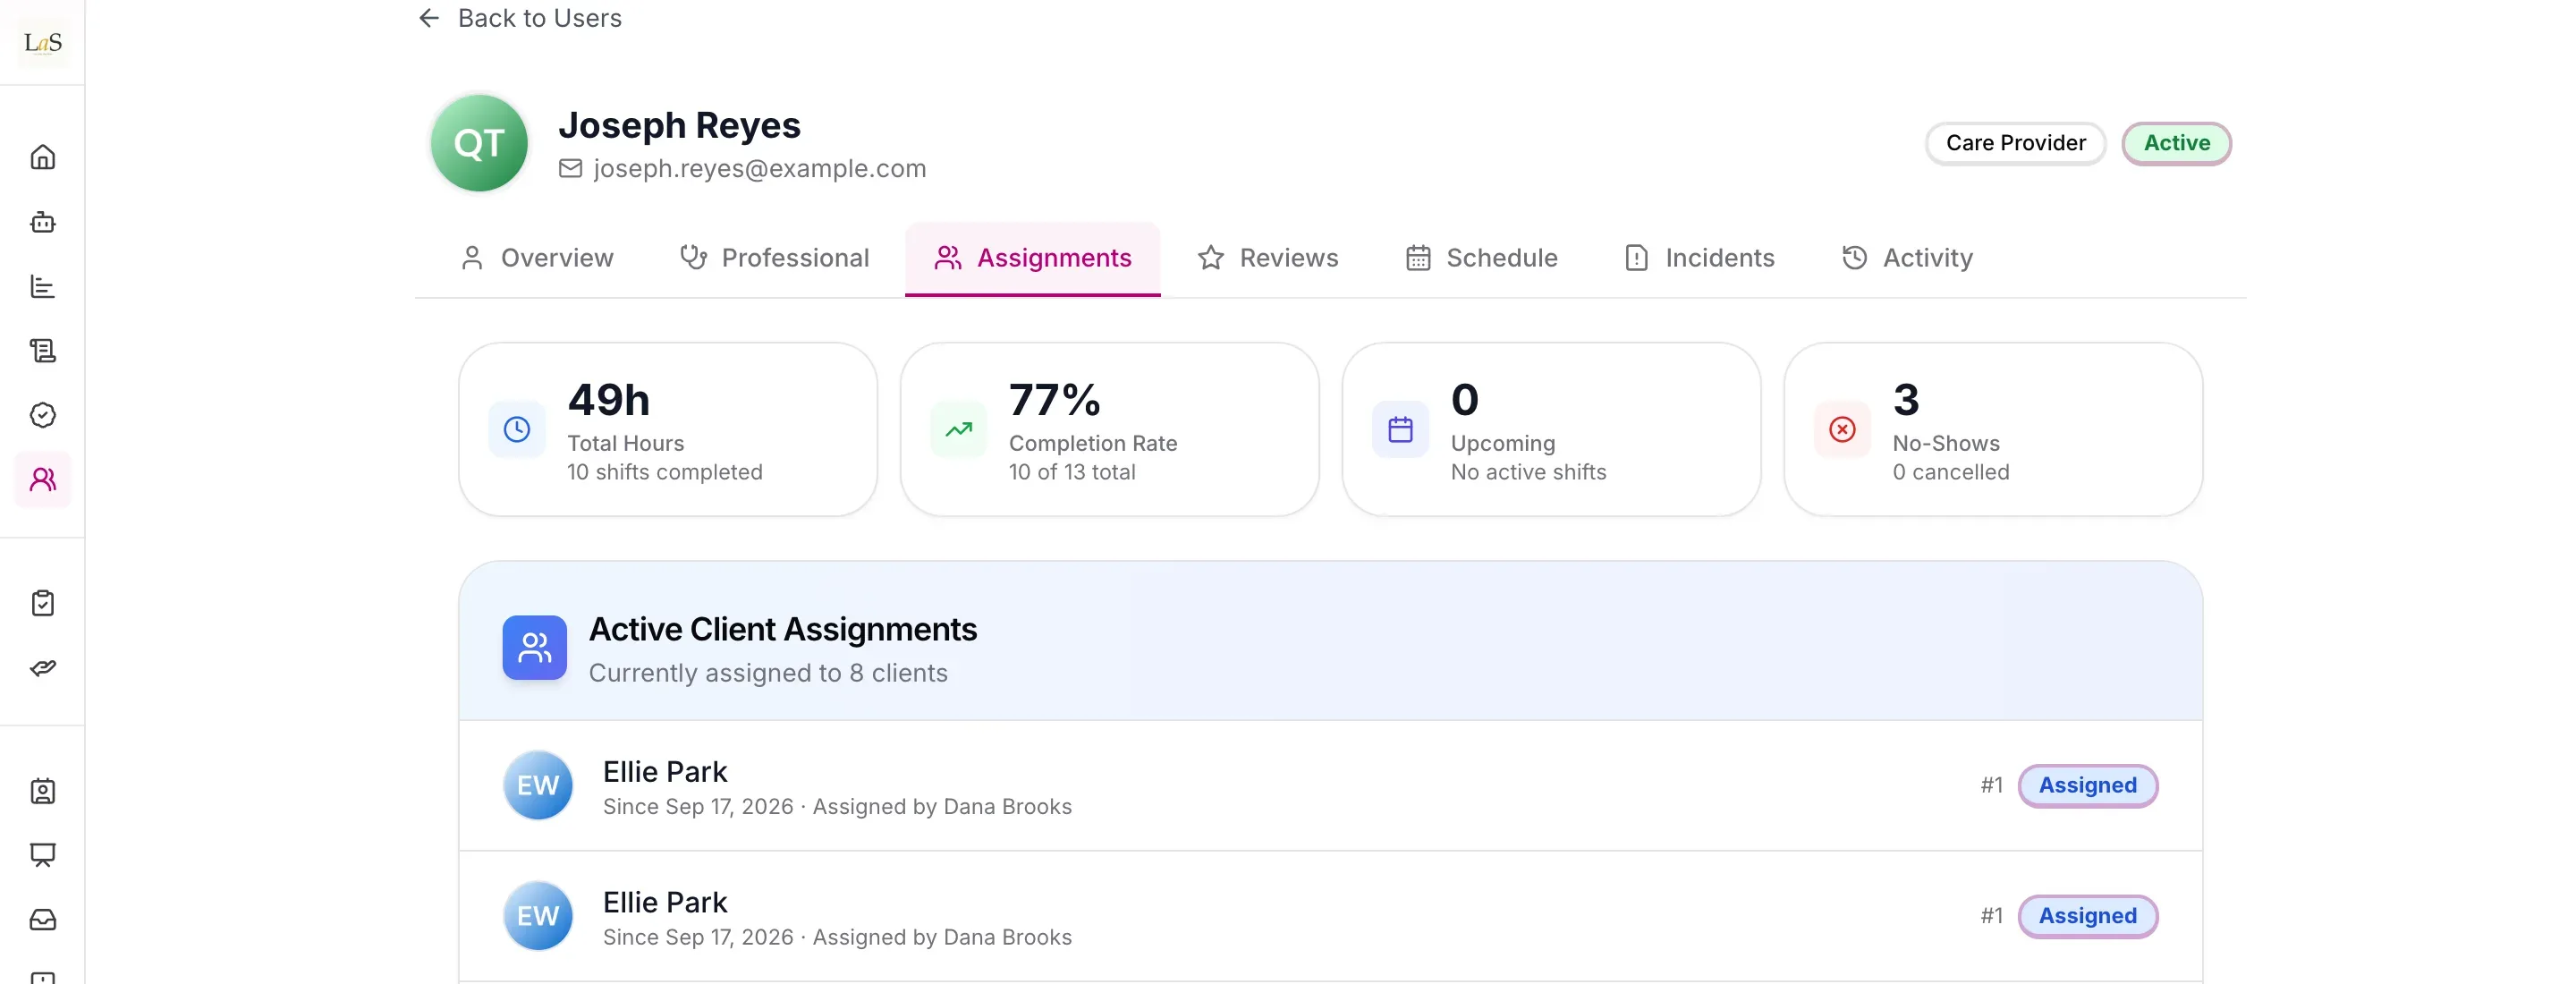The height and width of the screenshot is (984, 2576).
Task: Switch to the Professional tab
Action: pyautogui.click(x=775, y=258)
